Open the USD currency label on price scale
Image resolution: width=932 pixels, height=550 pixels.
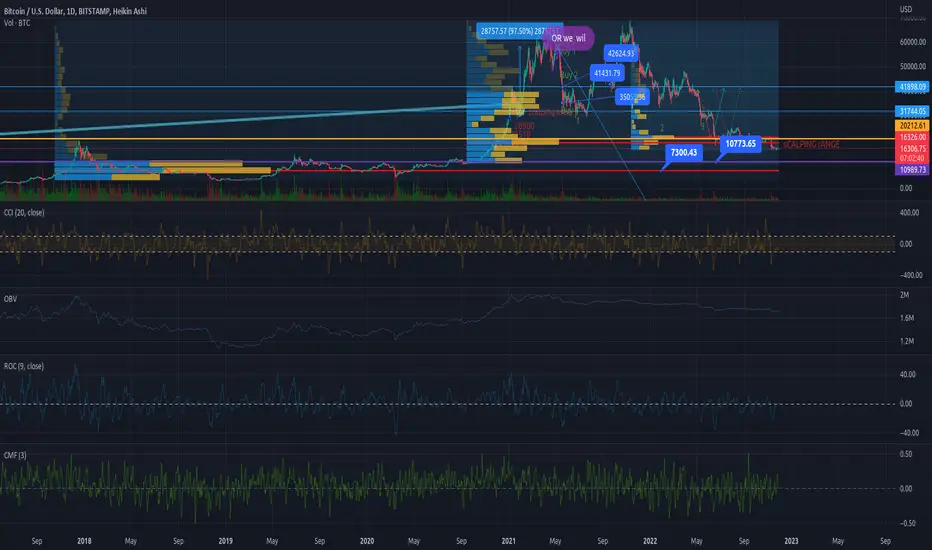click(905, 9)
